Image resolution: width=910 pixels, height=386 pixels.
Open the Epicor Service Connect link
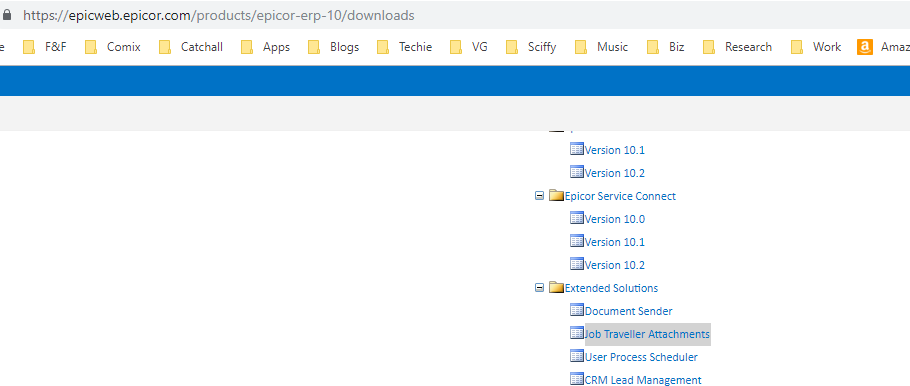620,196
